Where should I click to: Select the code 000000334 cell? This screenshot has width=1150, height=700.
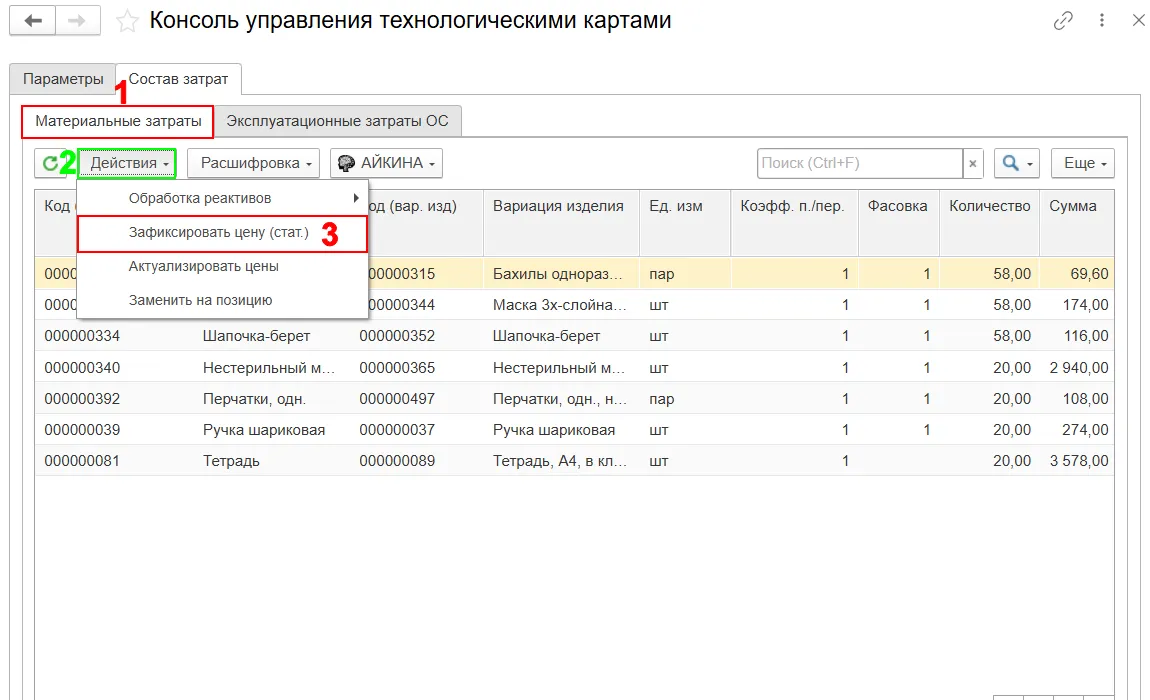click(x=114, y=336)
